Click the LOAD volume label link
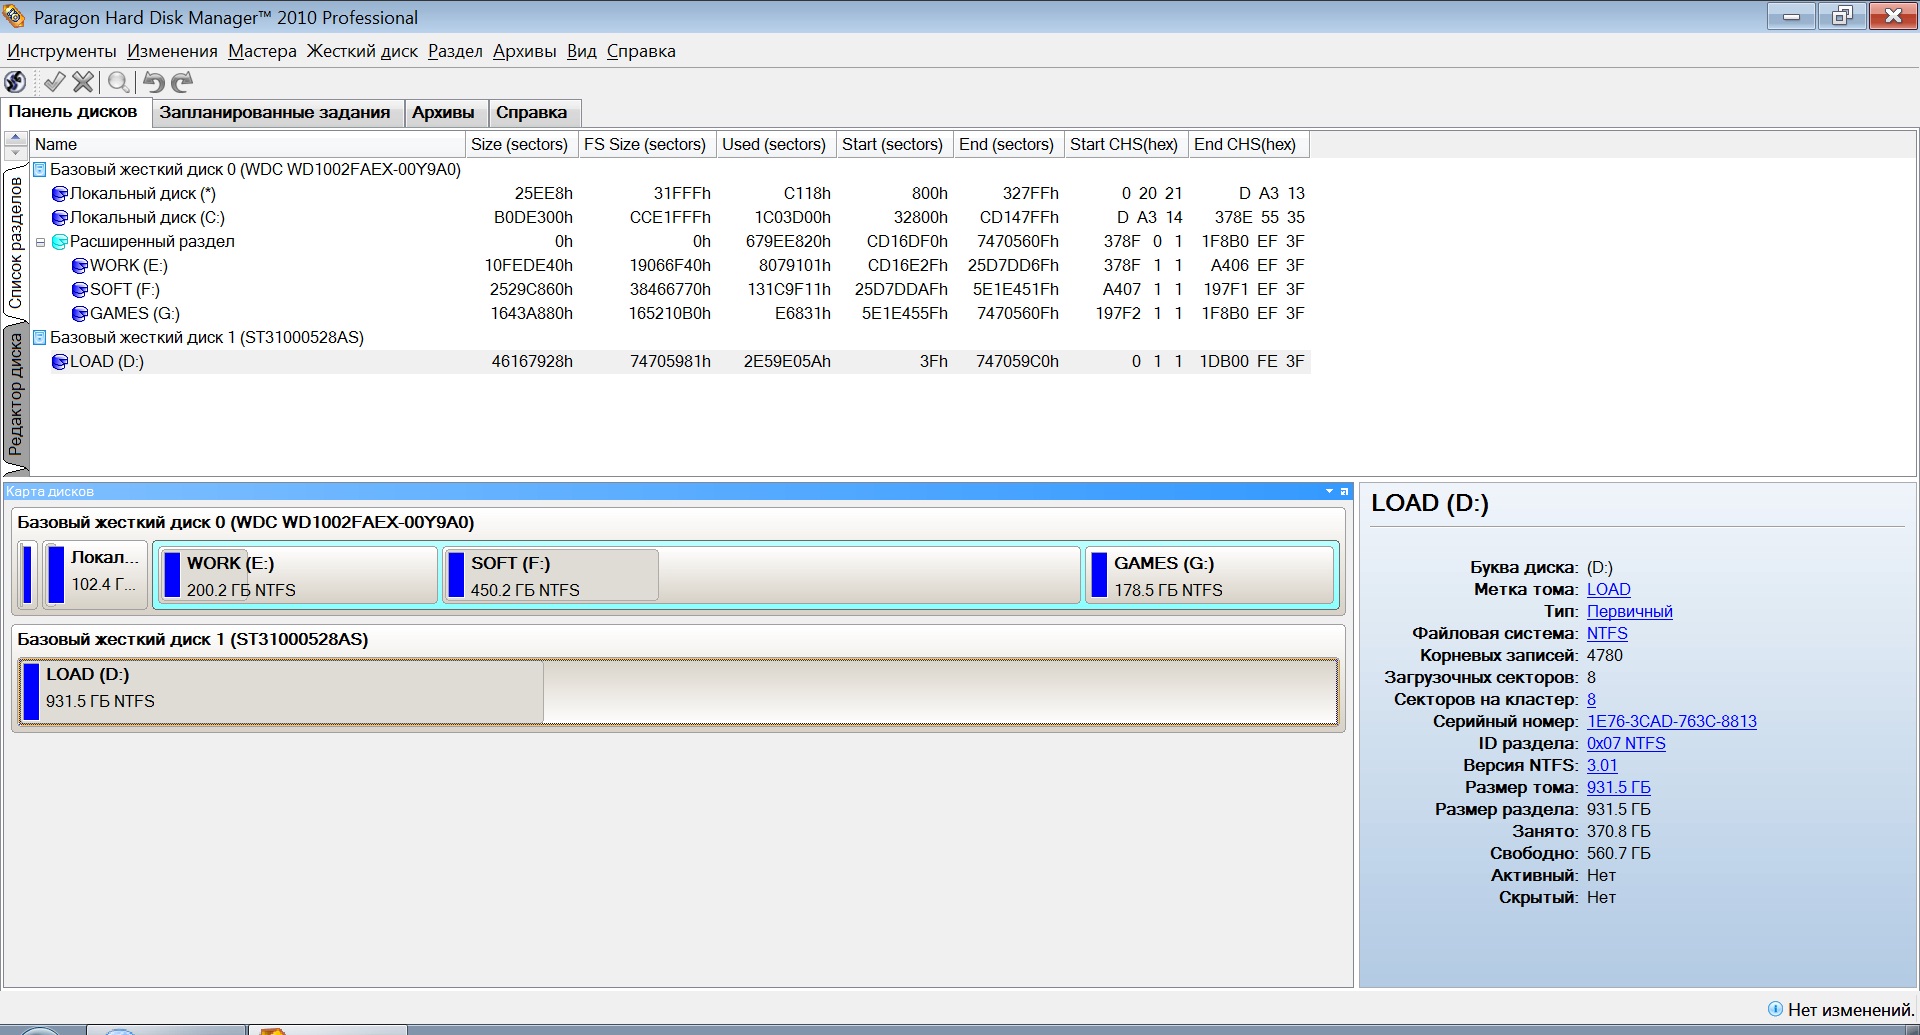The image size is (1920, 1035). pyautogui.click(x=1608, y=590)
